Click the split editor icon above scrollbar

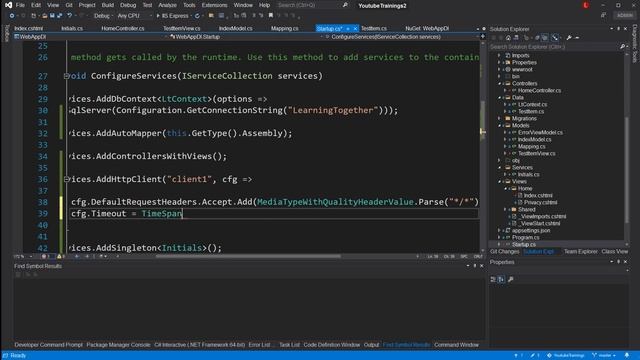[x=482, y=37]
